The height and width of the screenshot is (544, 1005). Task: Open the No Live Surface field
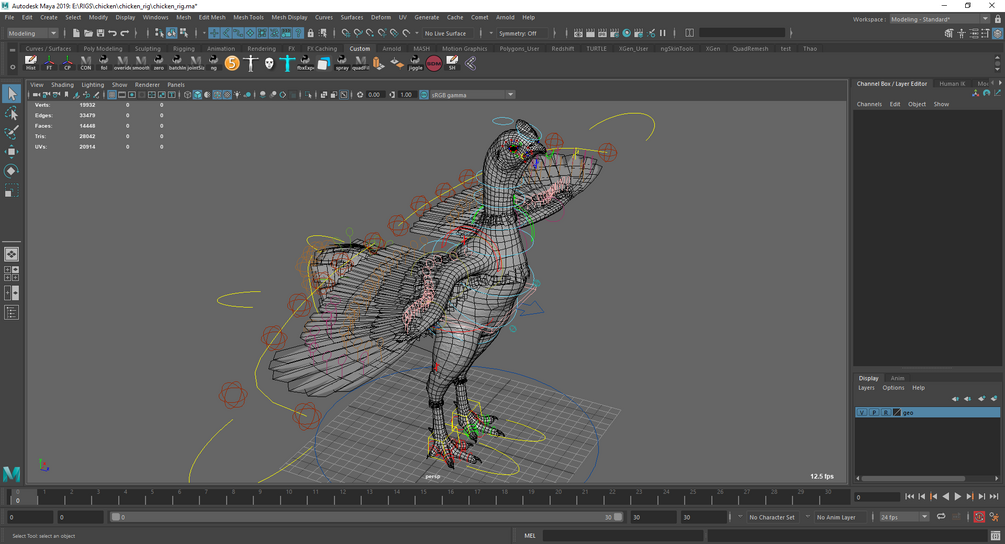tap(447, 33)
